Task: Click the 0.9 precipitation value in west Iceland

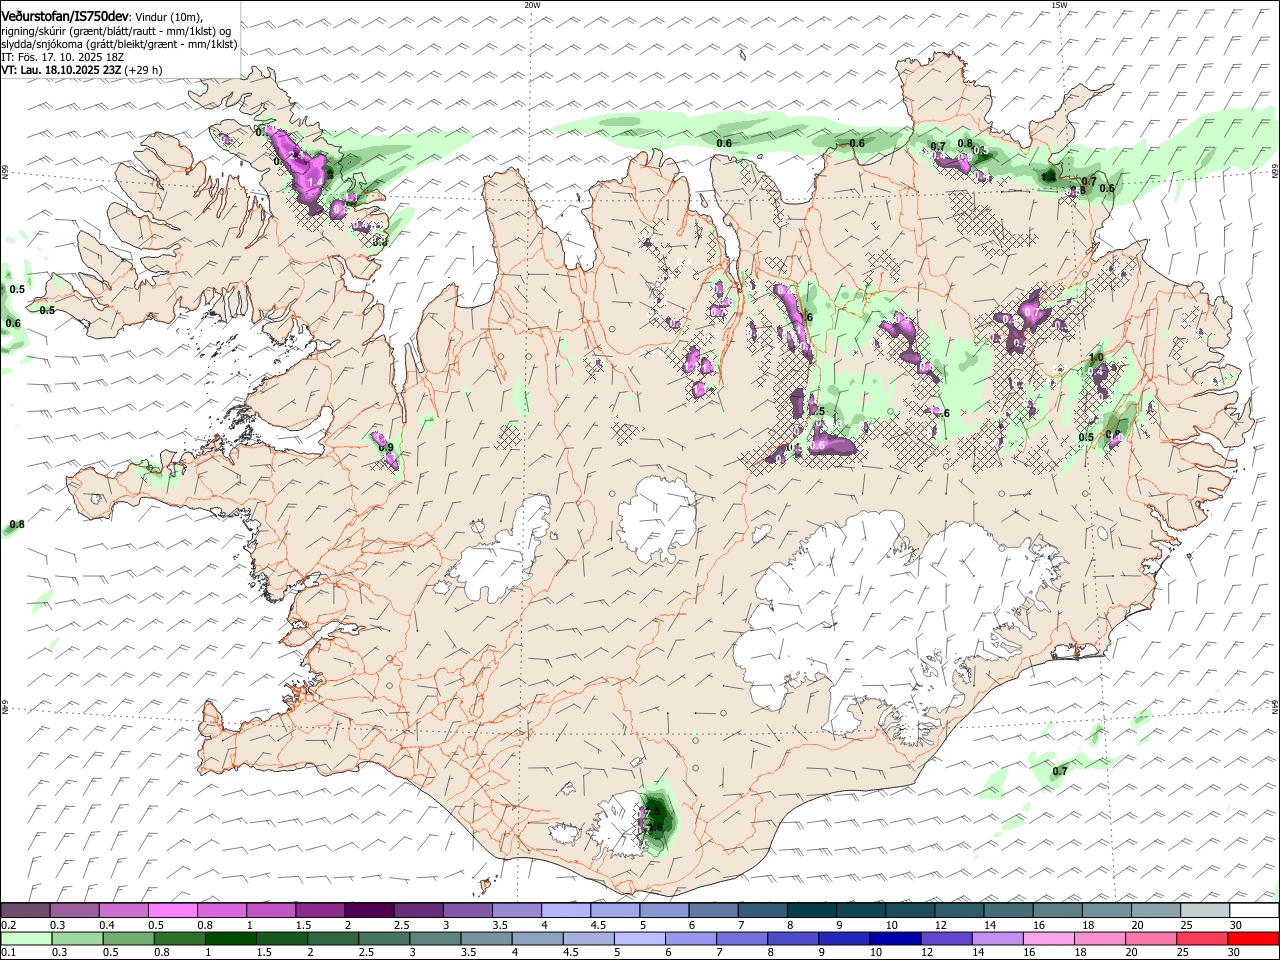Action: 386,447
